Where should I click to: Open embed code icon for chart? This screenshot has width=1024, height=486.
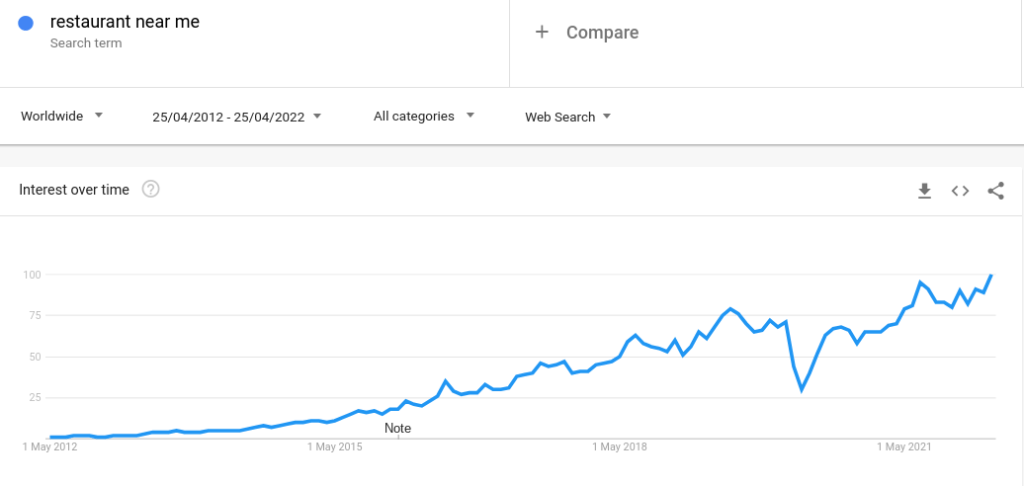point(960,191)
